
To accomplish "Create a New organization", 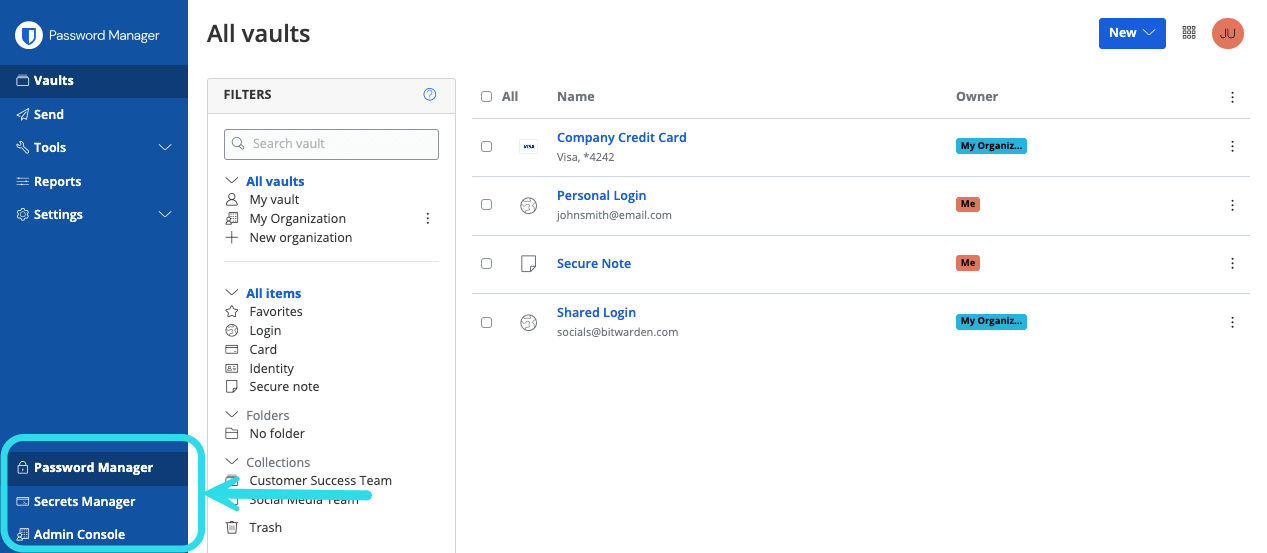I will 300,238.
